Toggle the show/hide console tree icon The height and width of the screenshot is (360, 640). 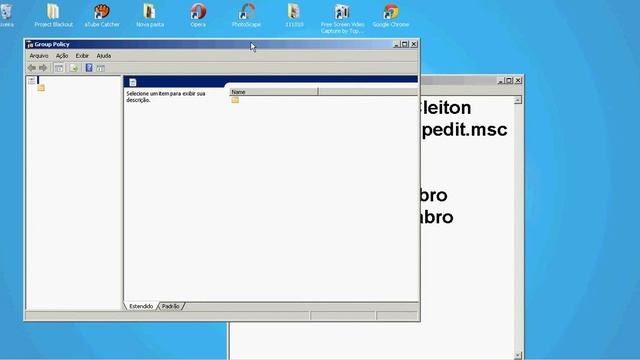pyautogui.click(x=59, y=68)
